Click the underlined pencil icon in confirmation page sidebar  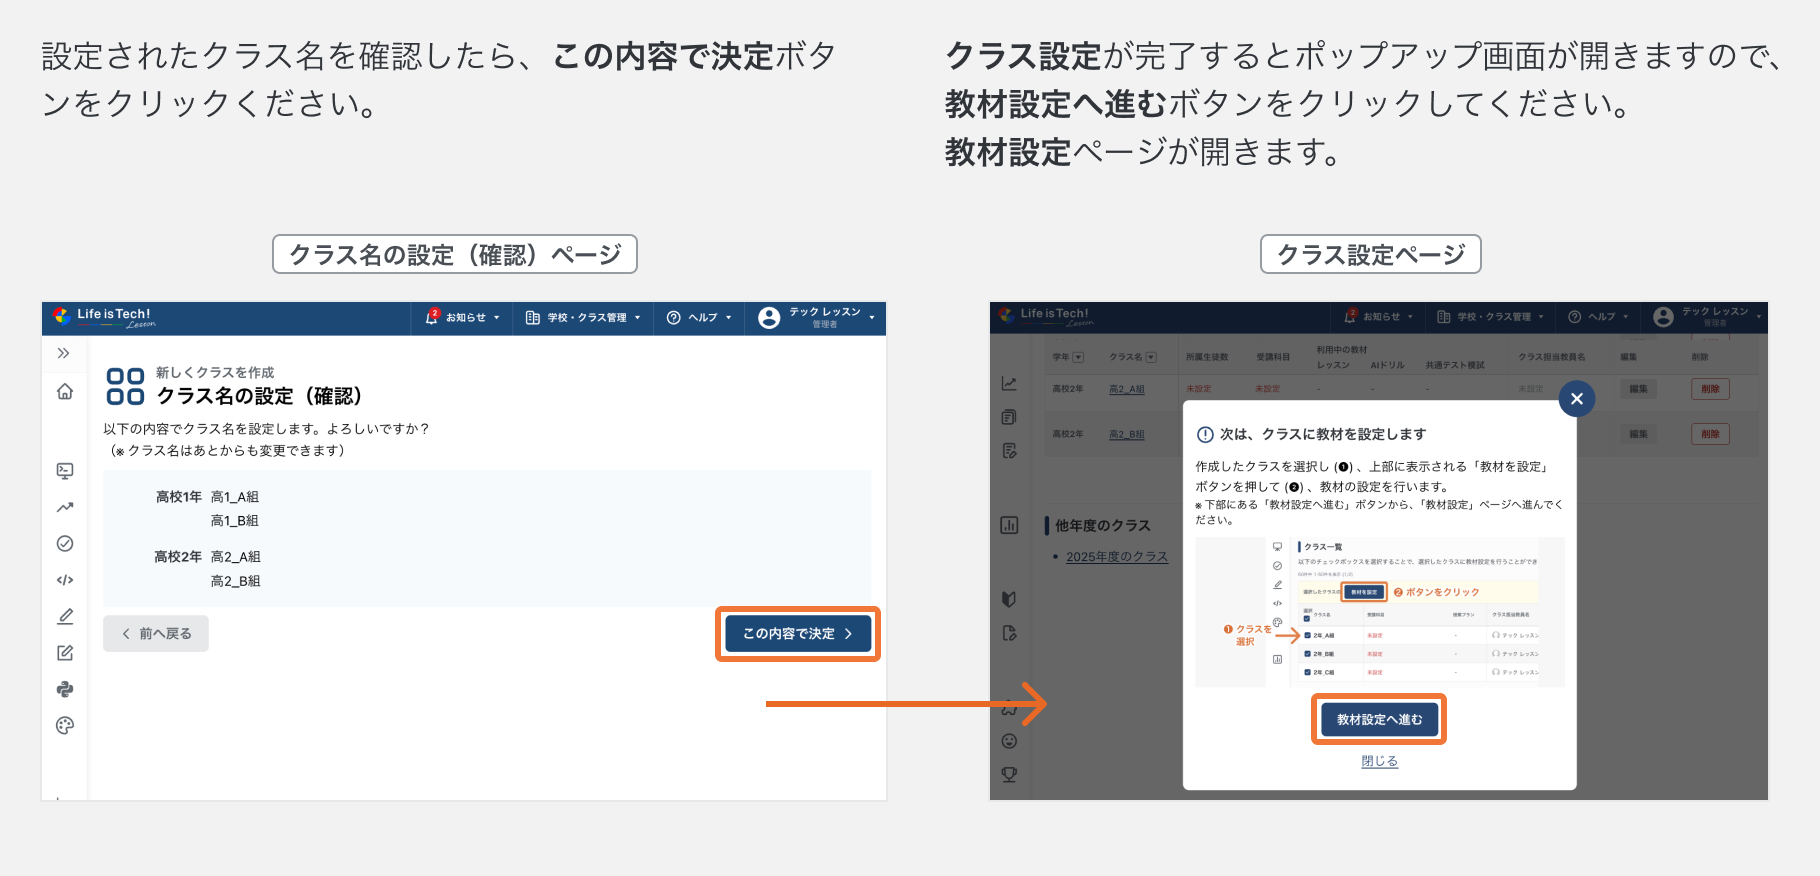pyautogui.click(x=65, y=616)
